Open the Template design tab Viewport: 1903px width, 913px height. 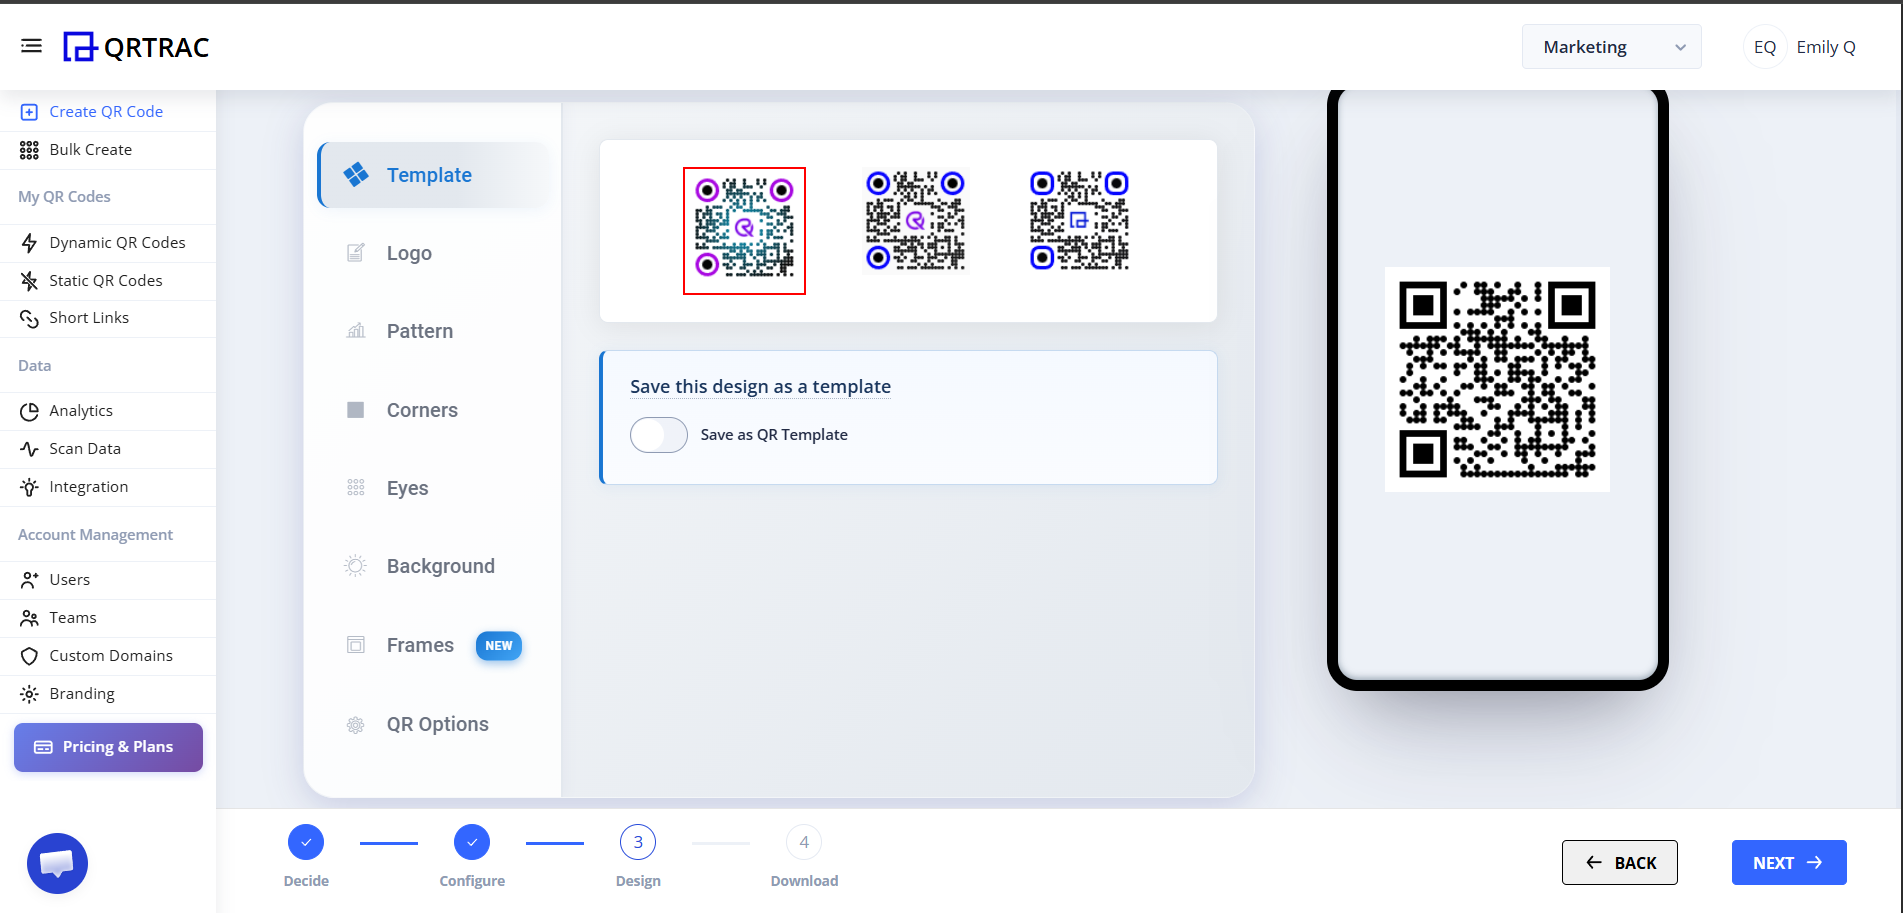point(434,175)
